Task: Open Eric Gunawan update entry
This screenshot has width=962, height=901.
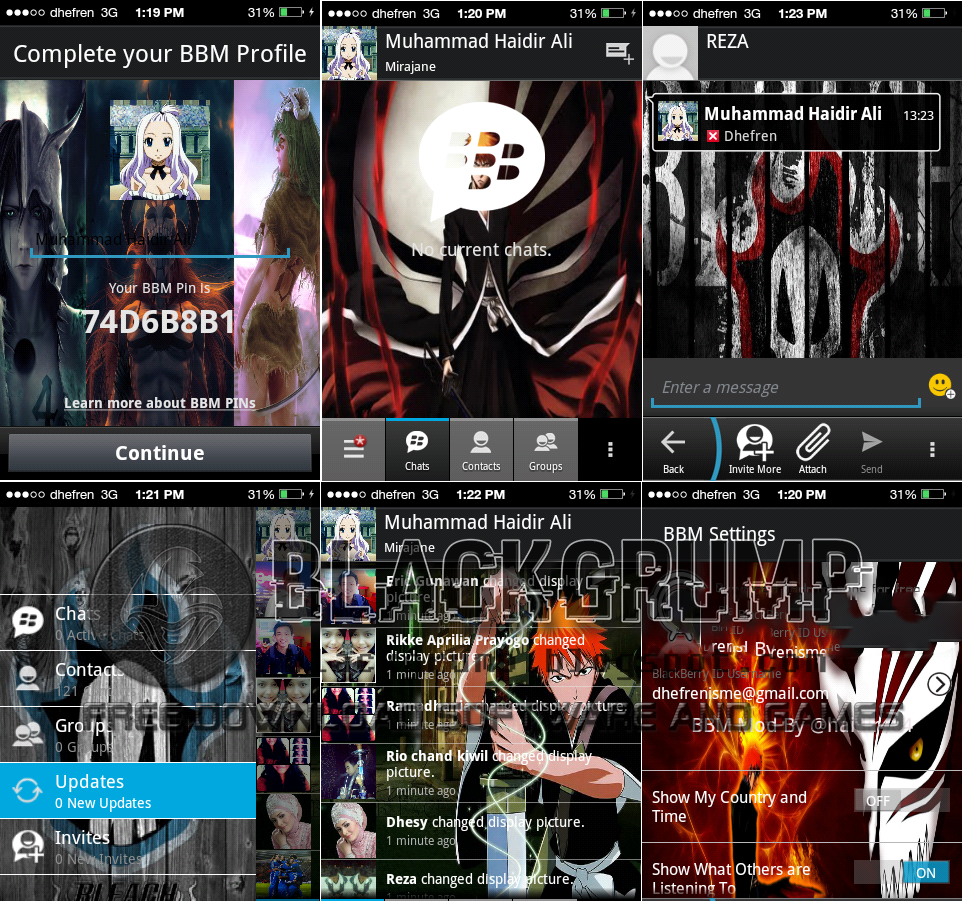Action: (481, 597)
